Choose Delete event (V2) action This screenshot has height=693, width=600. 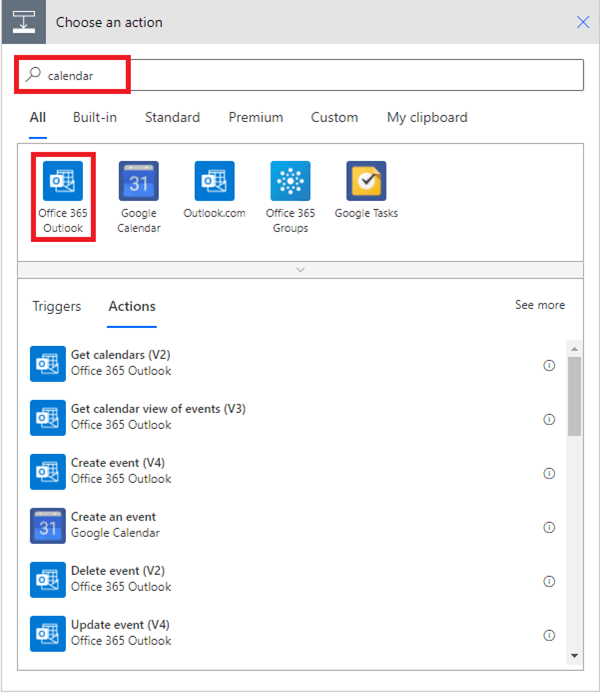click(x=292, y=579)
